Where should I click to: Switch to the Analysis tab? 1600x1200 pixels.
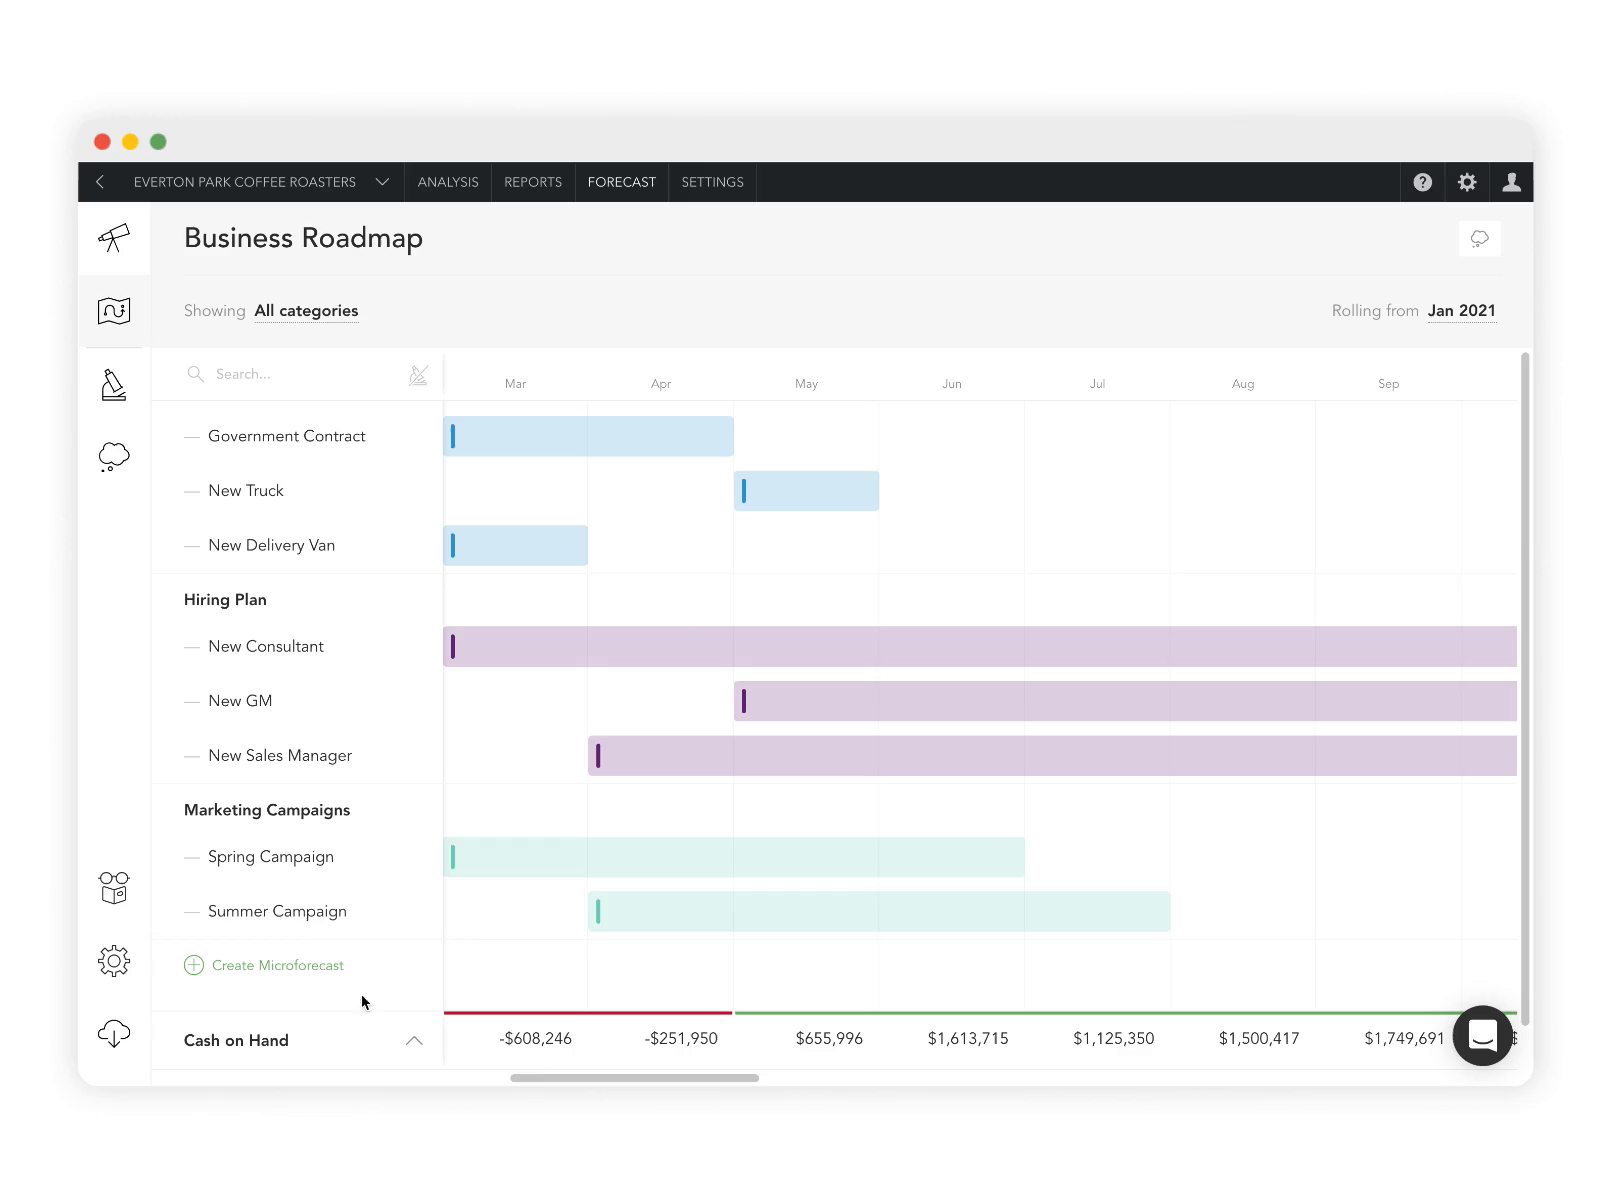pyautogui.click(x=448, y=182)
